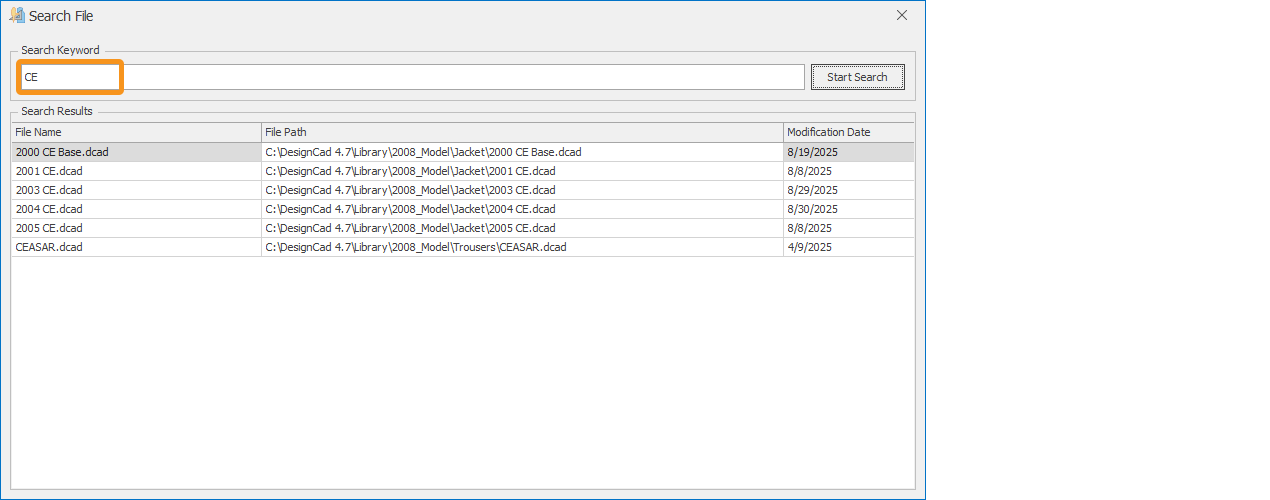Click the 4/9/2025 modification date cell
Viewport: 1270px width, 500px height.
809,247
